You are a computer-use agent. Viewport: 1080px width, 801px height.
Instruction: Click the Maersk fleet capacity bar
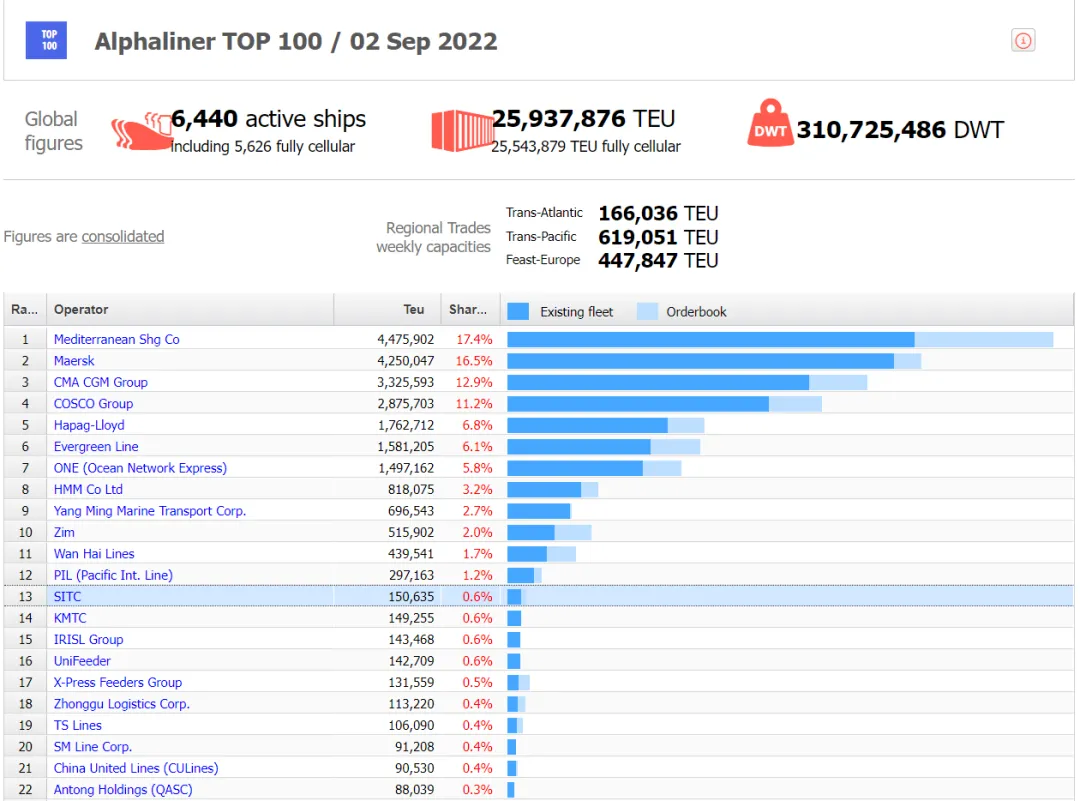pyautogui.click(x=714, y=360)
